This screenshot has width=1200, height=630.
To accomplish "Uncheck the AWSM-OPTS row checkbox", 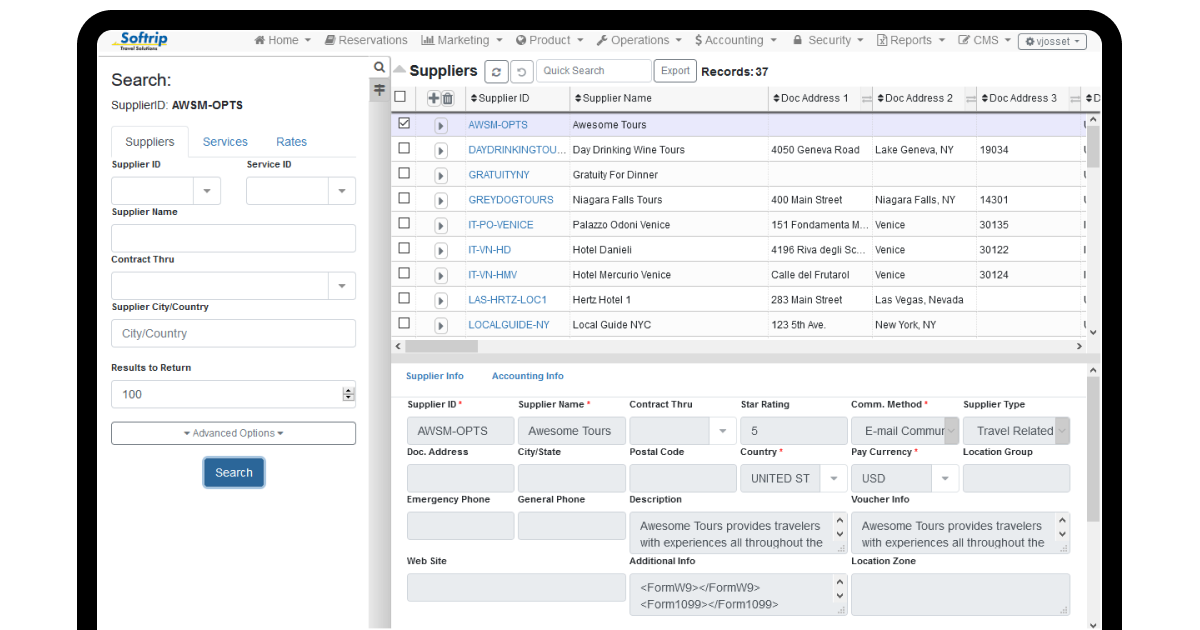I will (404, 124).
